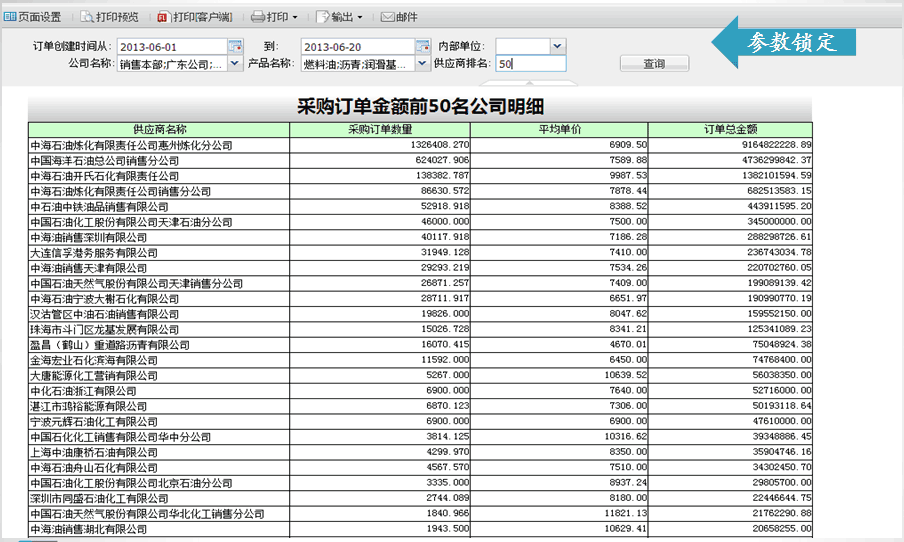Viewport: 904px width, 542px height.
Task: Open page setup from toolbar
Action: (x=32, y=17)
